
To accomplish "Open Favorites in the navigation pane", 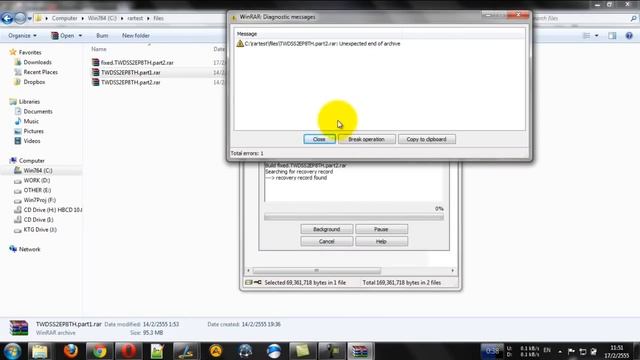I will (30, 52).
